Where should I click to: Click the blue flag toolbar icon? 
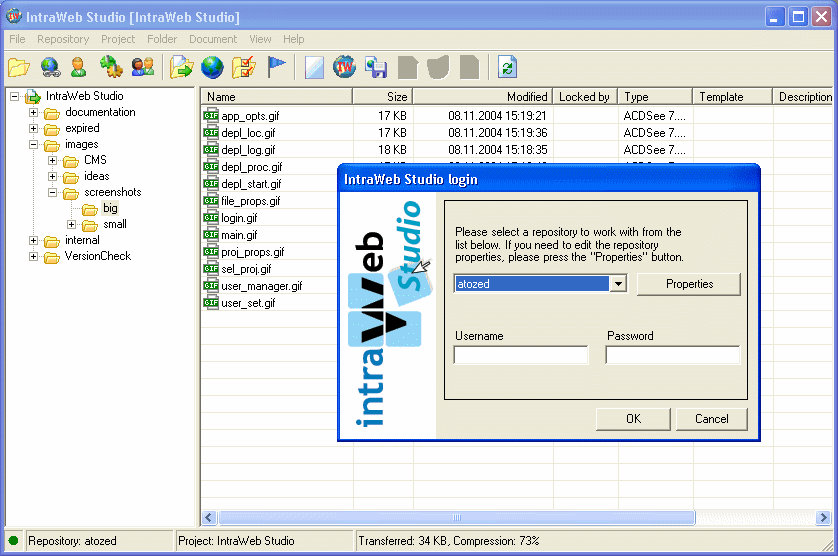[x=276, y=67]
